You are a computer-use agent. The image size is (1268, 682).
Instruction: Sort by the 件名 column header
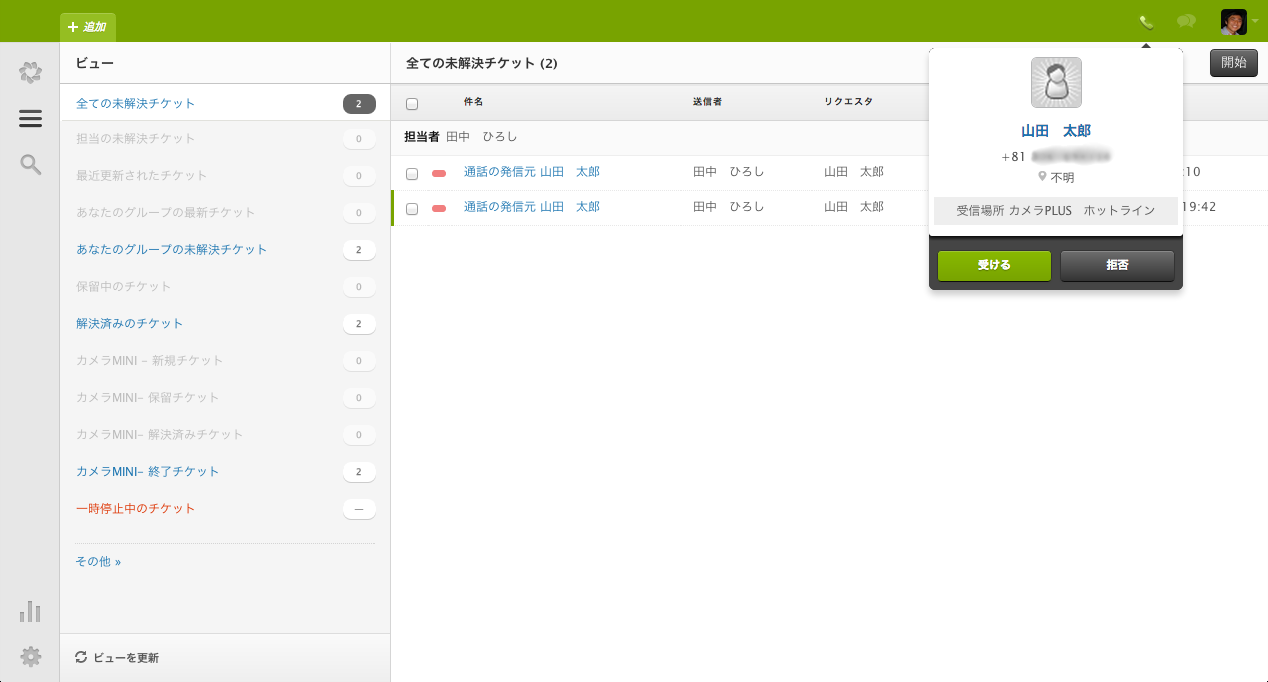474,102
